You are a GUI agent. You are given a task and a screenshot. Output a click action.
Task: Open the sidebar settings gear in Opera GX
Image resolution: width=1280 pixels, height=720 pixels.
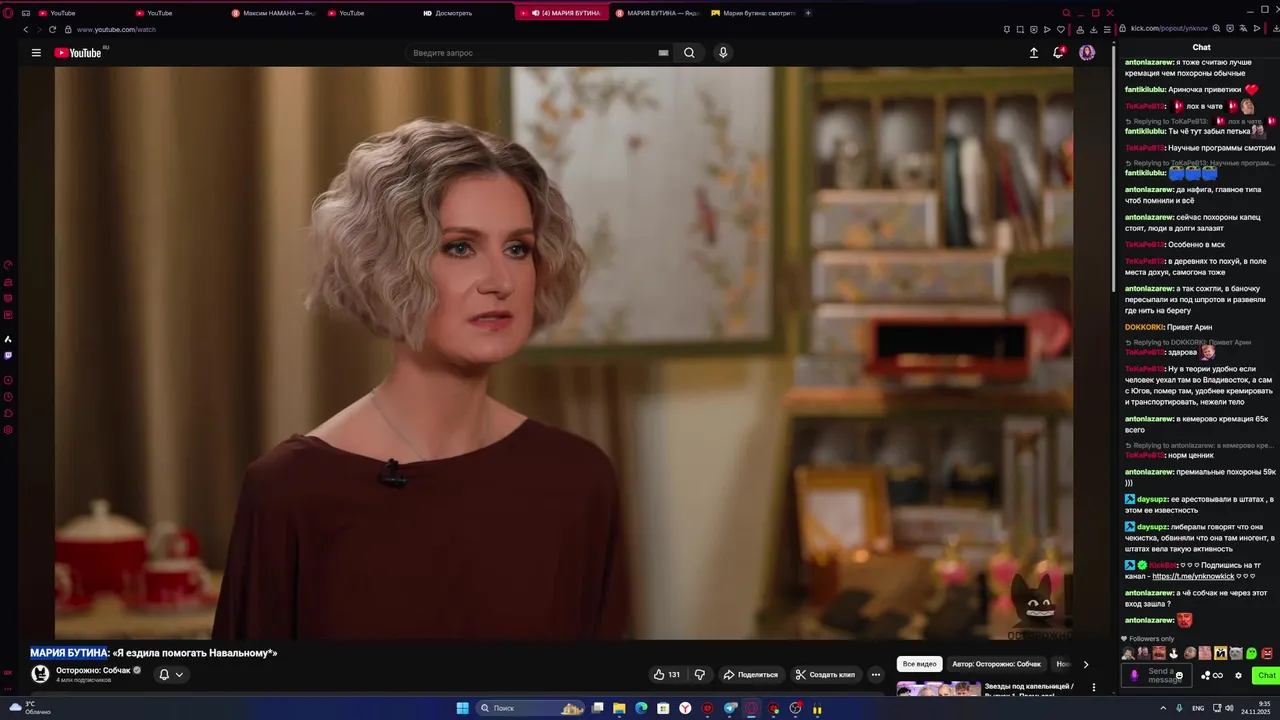tap(8, 430)
